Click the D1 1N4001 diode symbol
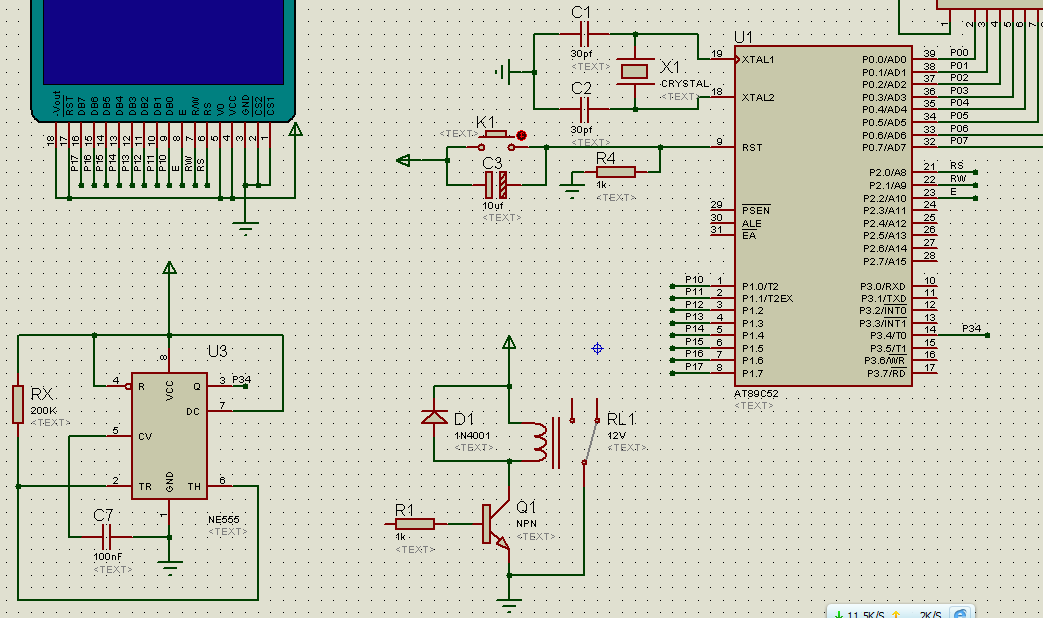Image resolution: width=1043 pixels, height=618 pixels. tap(434, 417)
